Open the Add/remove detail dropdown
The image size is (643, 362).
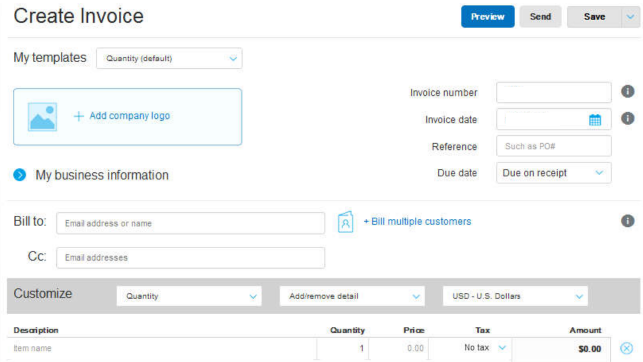tap(352, 296)
